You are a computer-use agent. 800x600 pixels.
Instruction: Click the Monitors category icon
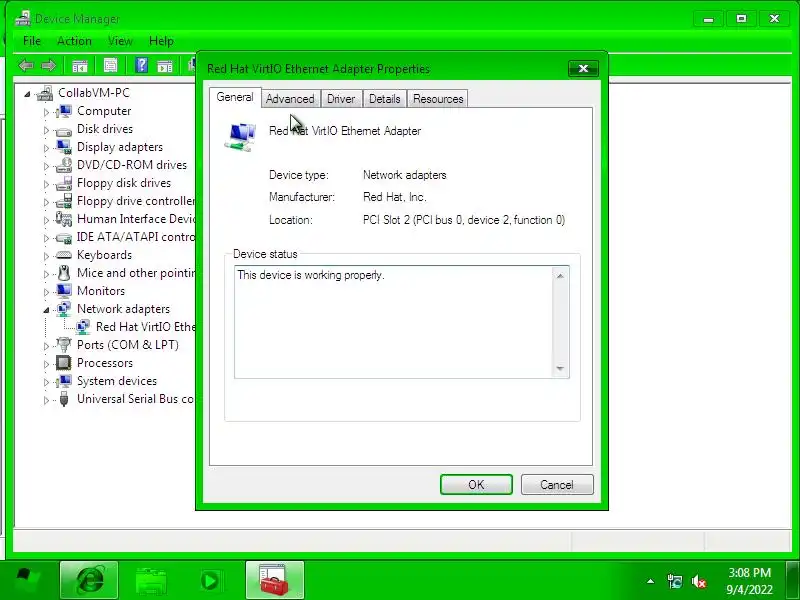pos(64,291)
